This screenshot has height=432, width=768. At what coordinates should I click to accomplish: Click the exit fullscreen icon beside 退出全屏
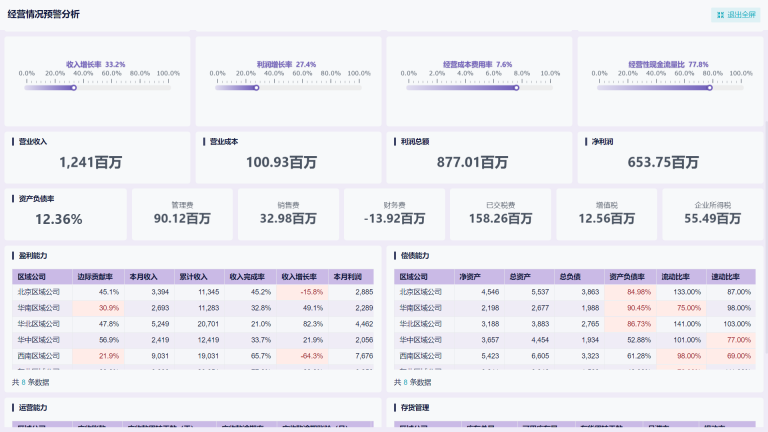(719, 15)
